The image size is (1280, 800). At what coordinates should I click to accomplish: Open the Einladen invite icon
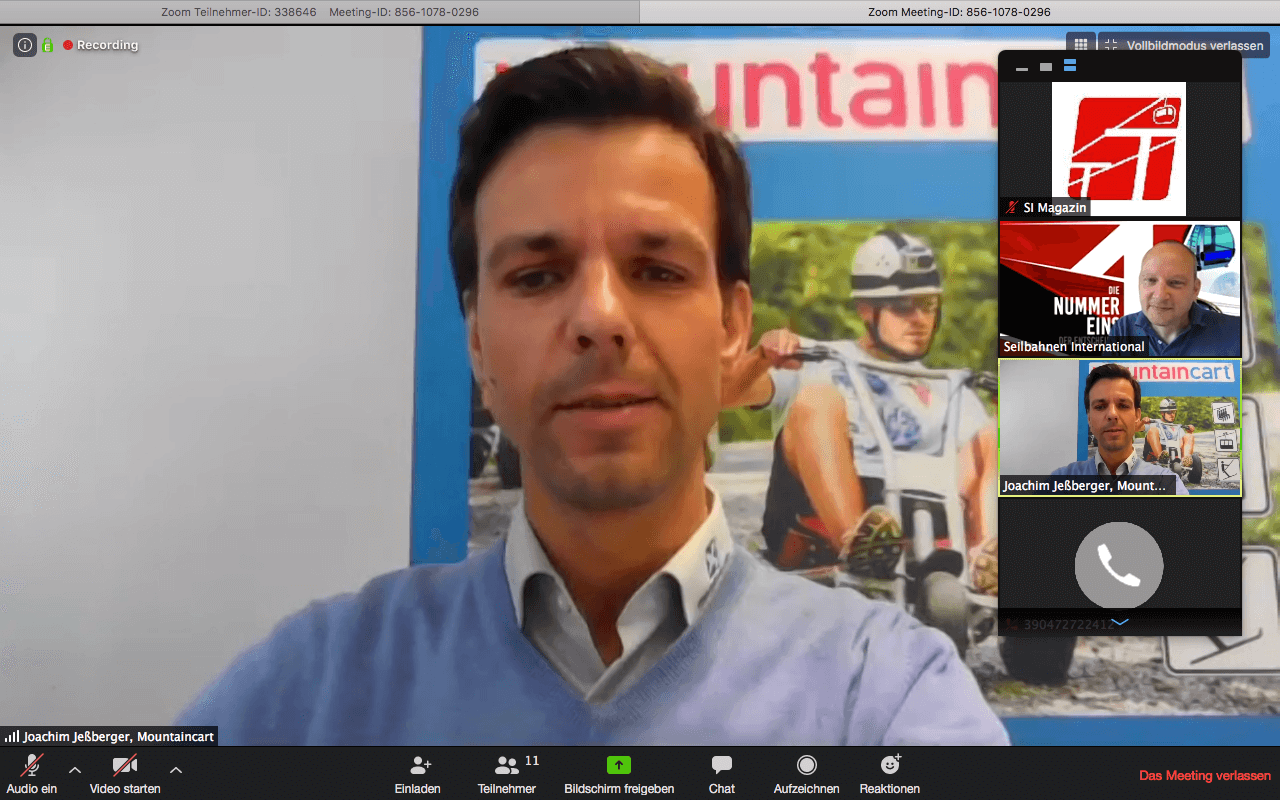pyautogui.click(x=420, y=766)
